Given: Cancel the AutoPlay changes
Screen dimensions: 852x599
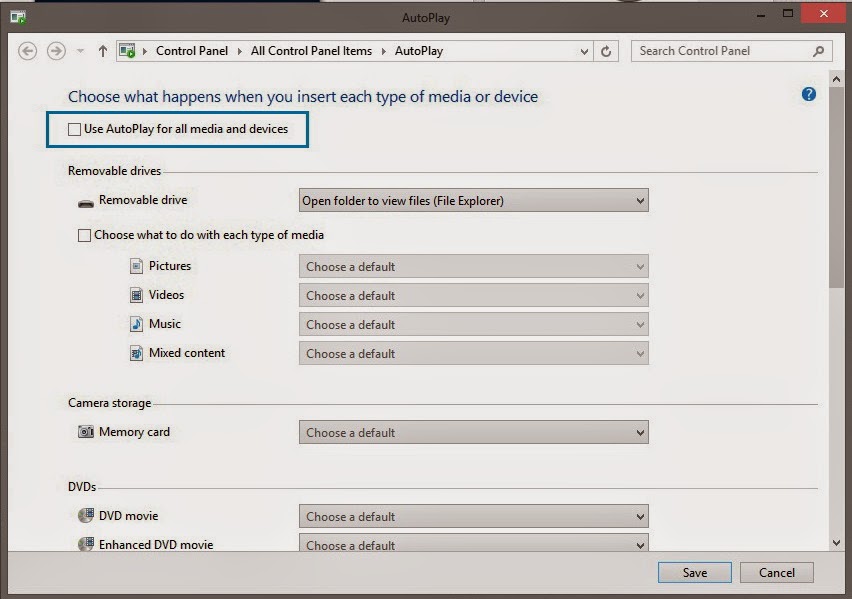Looking at the screenshot, I should click(x=777, y=572).
